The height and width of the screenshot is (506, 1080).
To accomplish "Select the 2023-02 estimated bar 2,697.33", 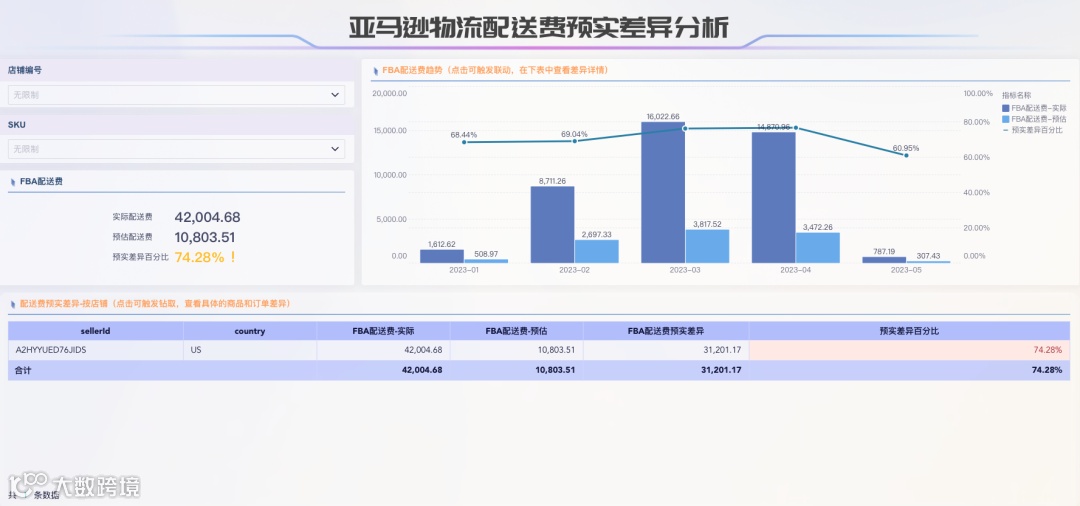I will click(596, 251).
